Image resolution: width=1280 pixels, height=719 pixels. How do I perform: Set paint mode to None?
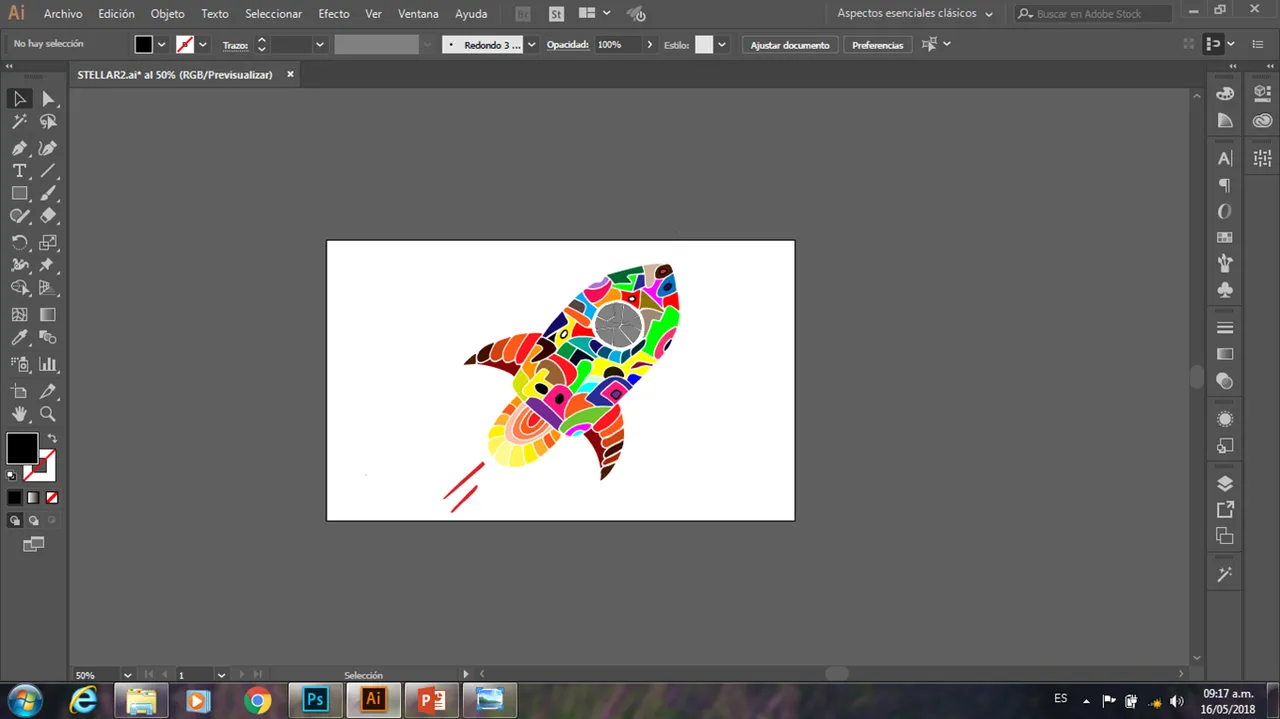(52, 497)
